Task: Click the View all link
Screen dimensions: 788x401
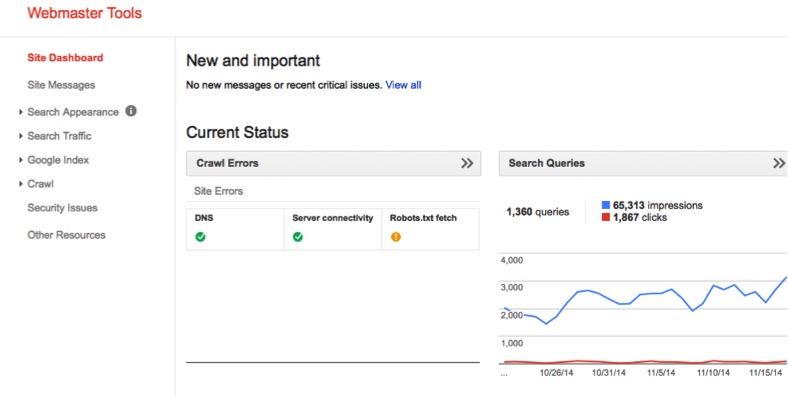Action: click(404, 85)
